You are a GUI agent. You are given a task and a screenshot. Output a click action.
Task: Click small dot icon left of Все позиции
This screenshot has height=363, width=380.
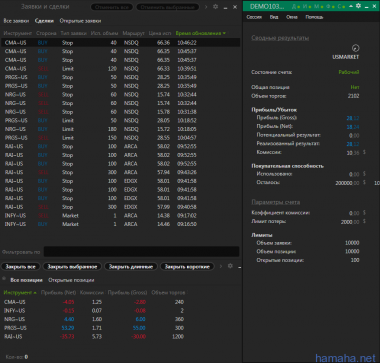click(4, 278)
